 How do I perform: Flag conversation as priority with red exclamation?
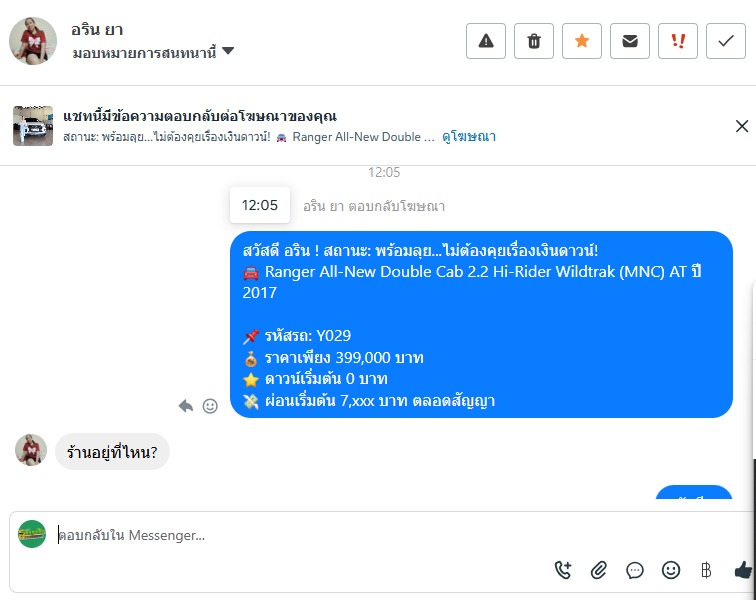pyautogui.click(x=678, y=41)
